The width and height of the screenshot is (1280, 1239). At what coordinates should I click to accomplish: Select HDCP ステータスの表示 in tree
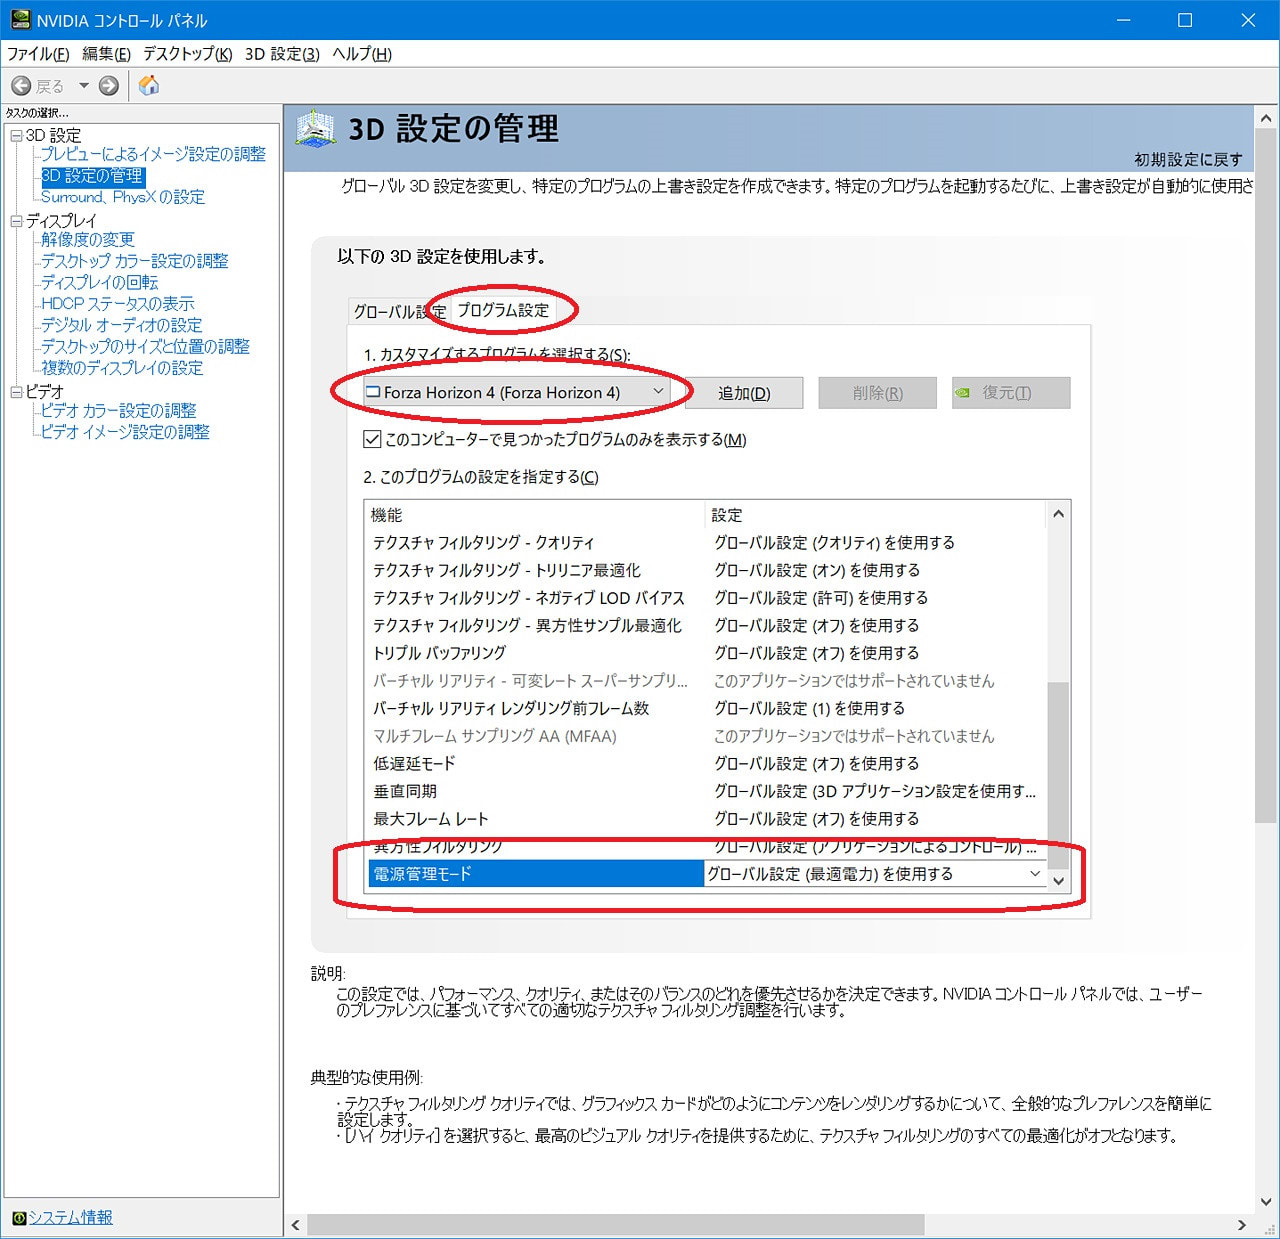118,304
